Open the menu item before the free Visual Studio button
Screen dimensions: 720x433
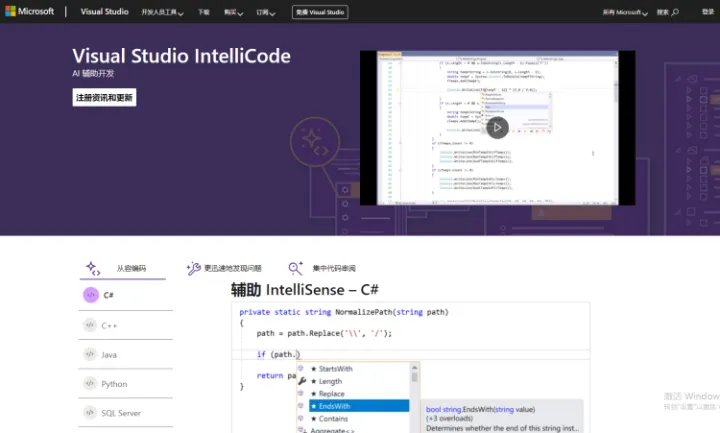coord(266,12)
